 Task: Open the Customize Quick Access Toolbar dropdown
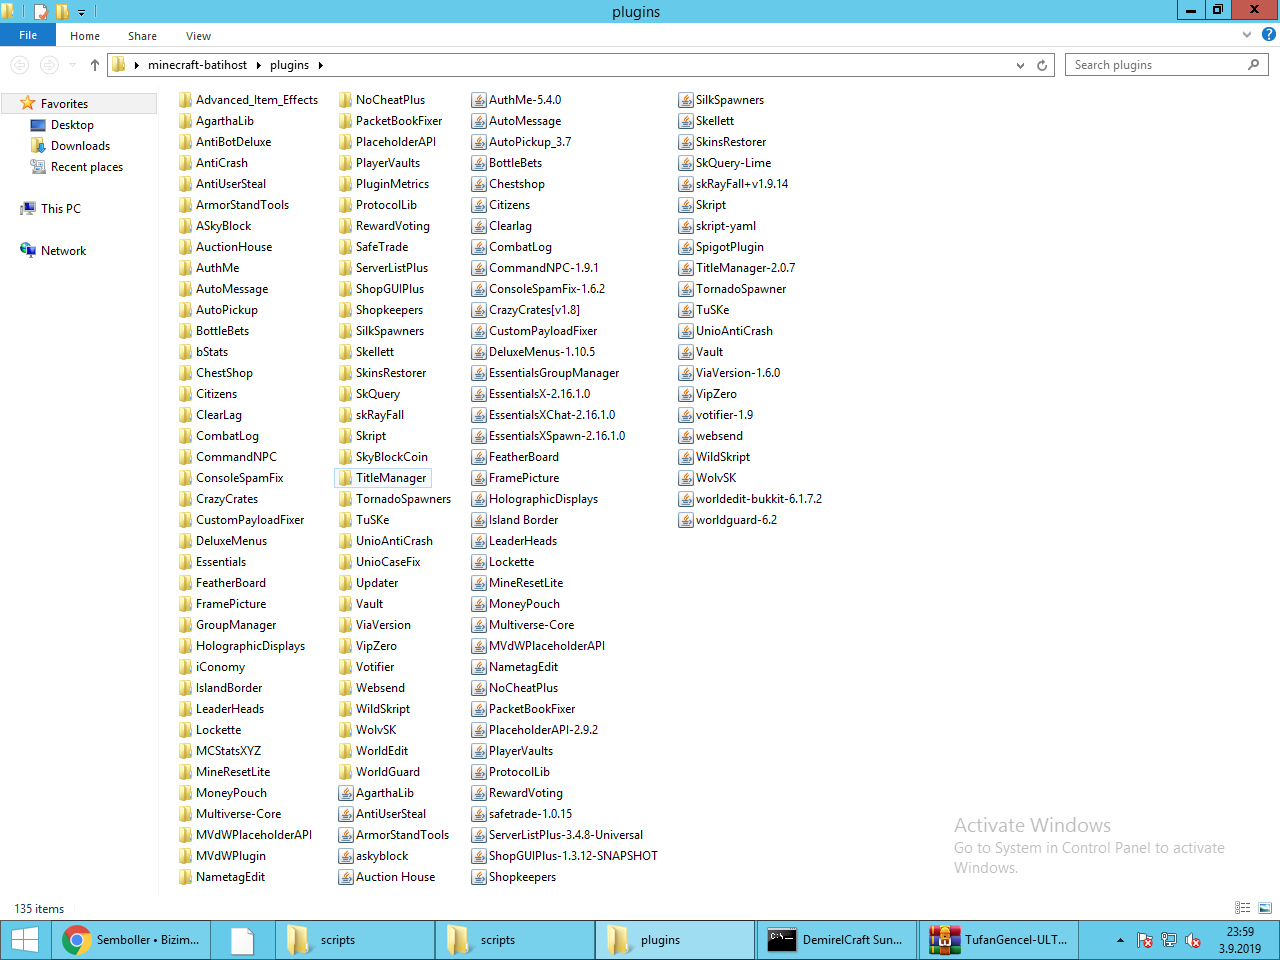82,13
